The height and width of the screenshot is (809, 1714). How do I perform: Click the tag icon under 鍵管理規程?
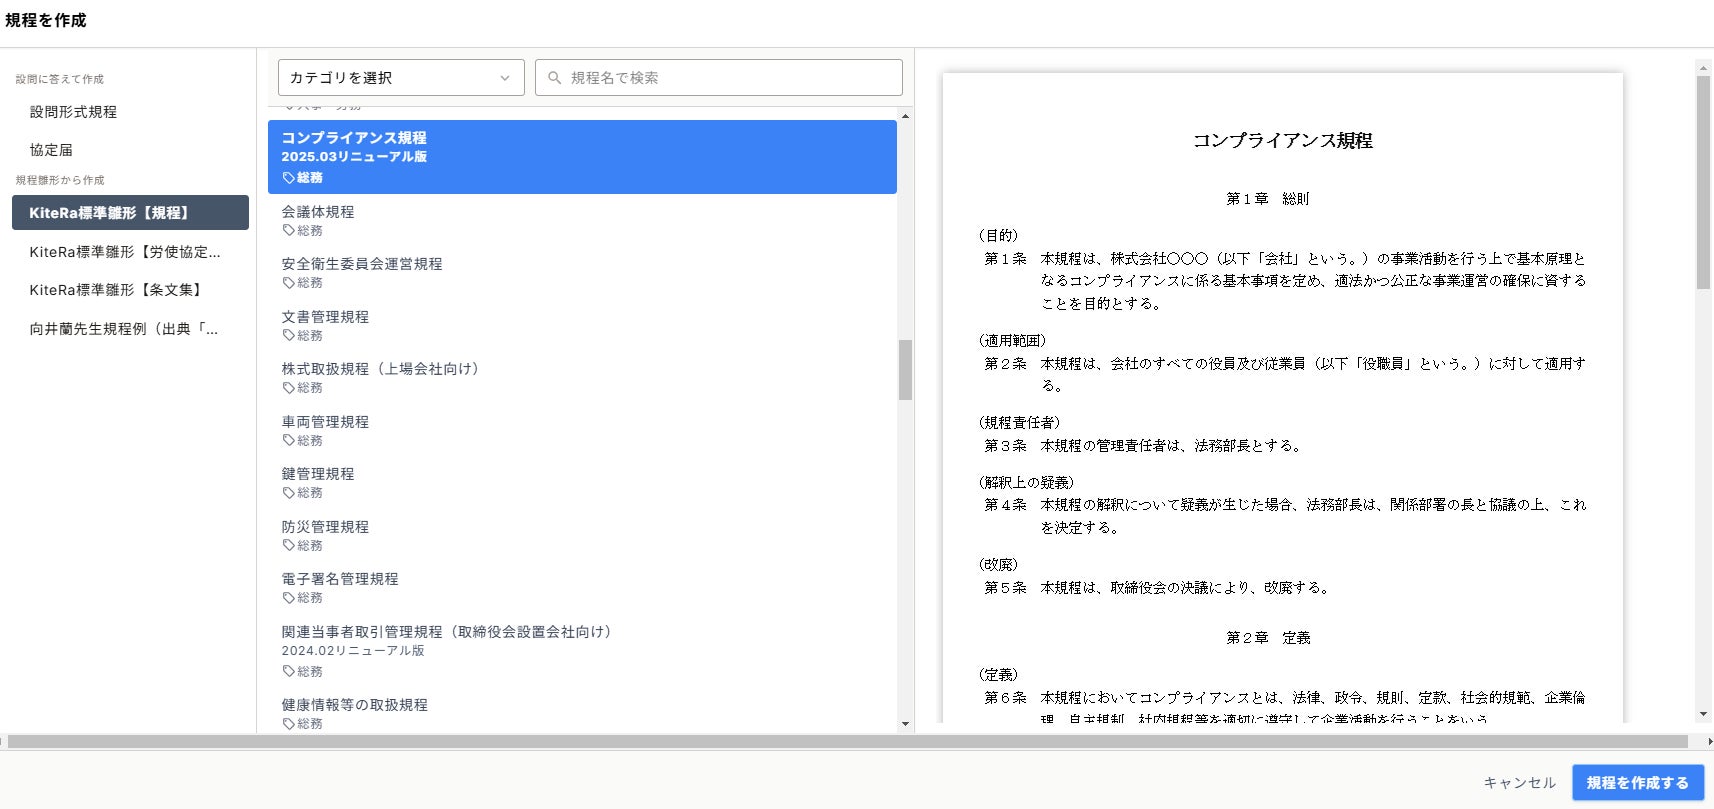pyautogui.click(x=288, y=493)
